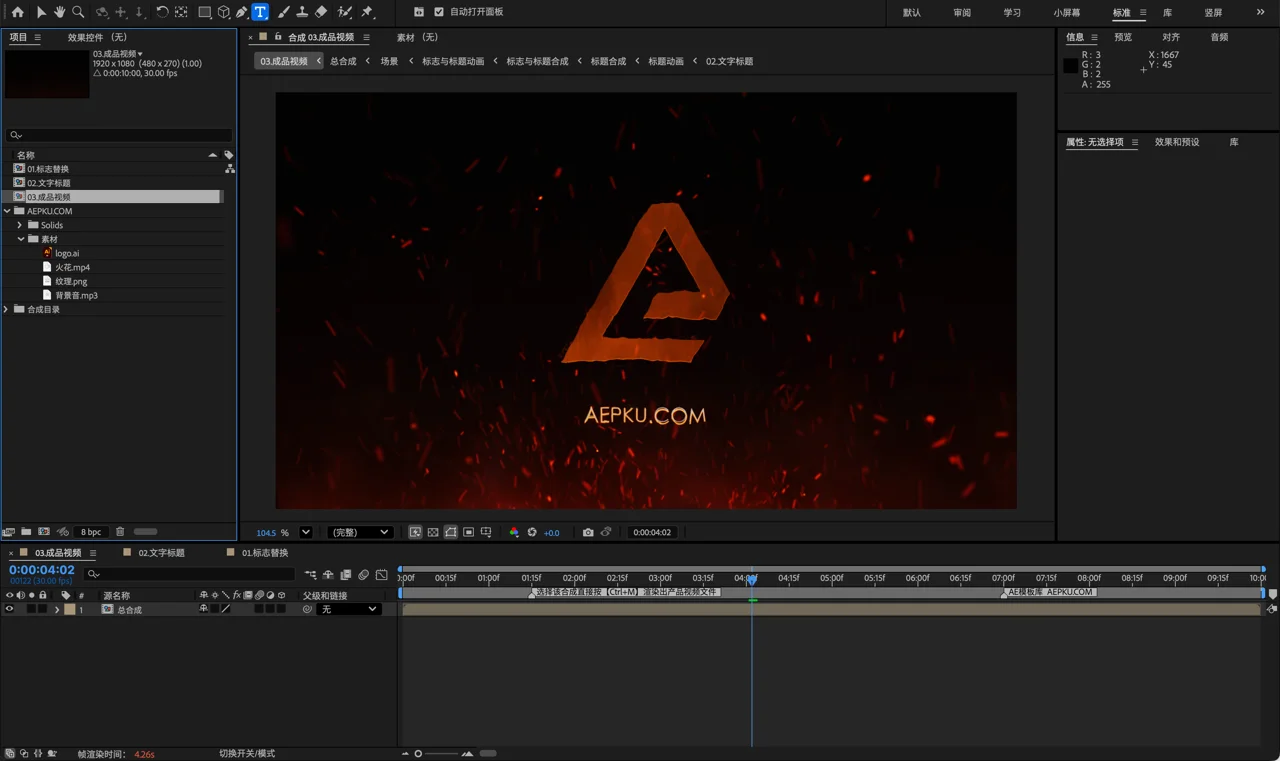1280x761 pixels.
Task: Hide the 总合成 layer with eye icon
Action: [10, 609]
